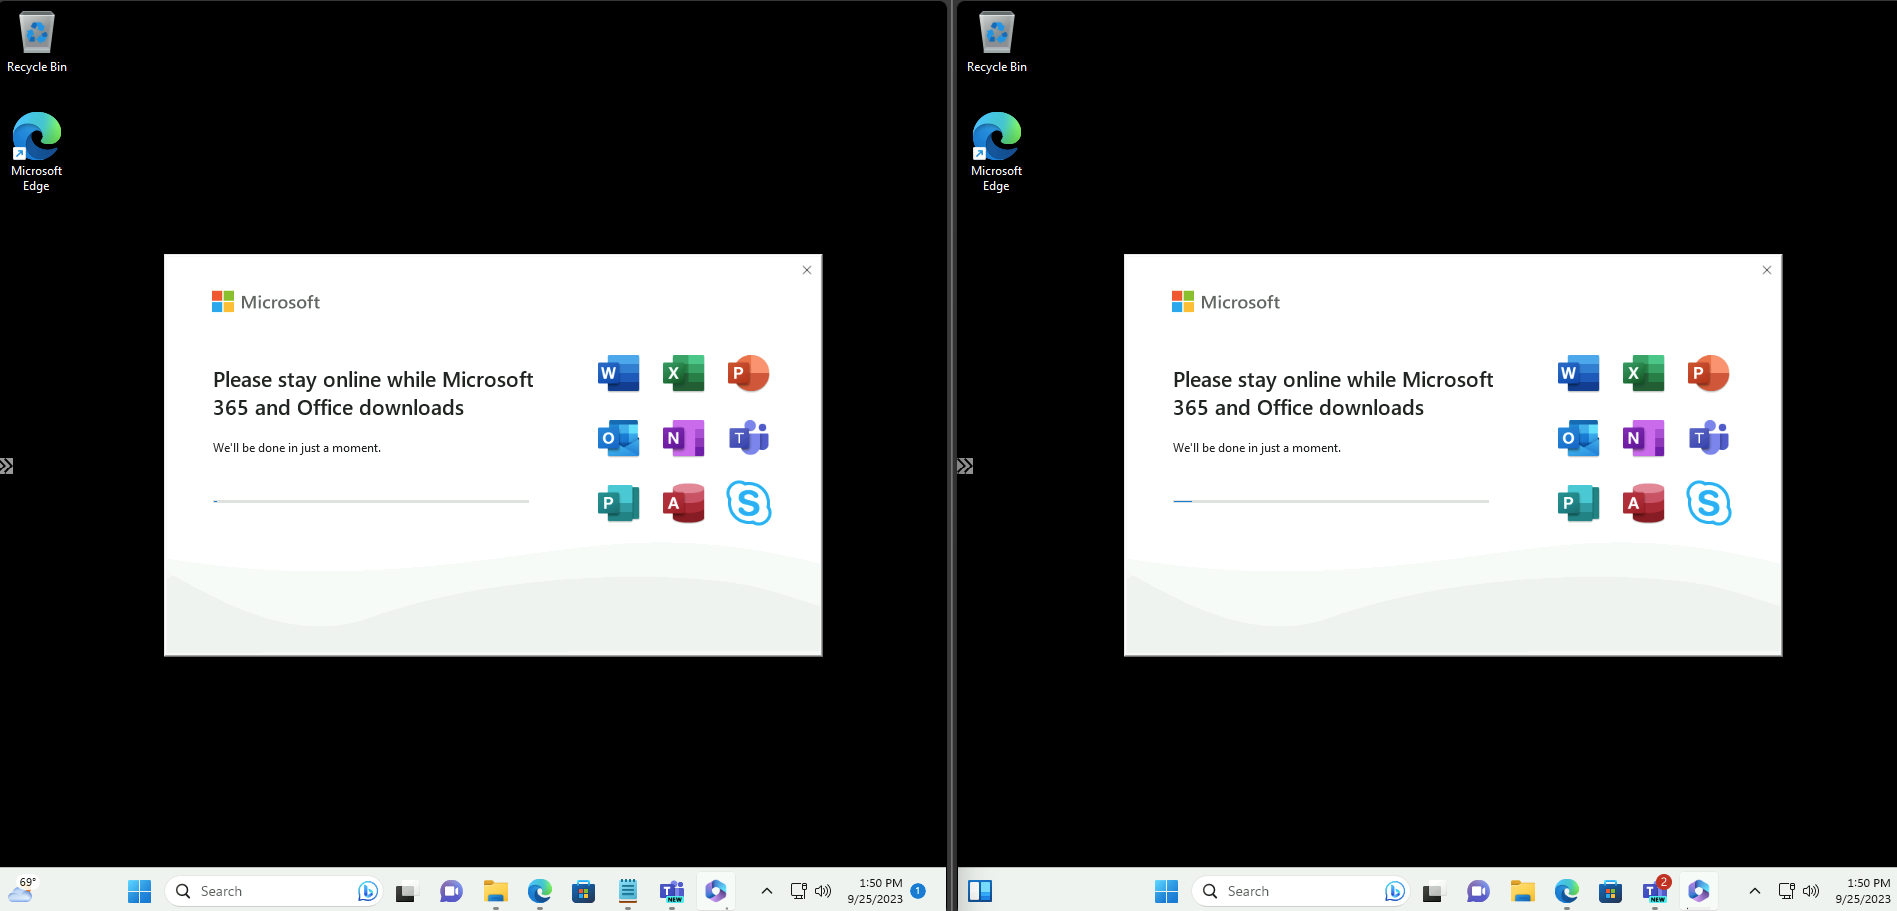Click the Excel icon in left installer
Image resolution: width=1897 pixels, height=911 pixels.
point(684,374)
